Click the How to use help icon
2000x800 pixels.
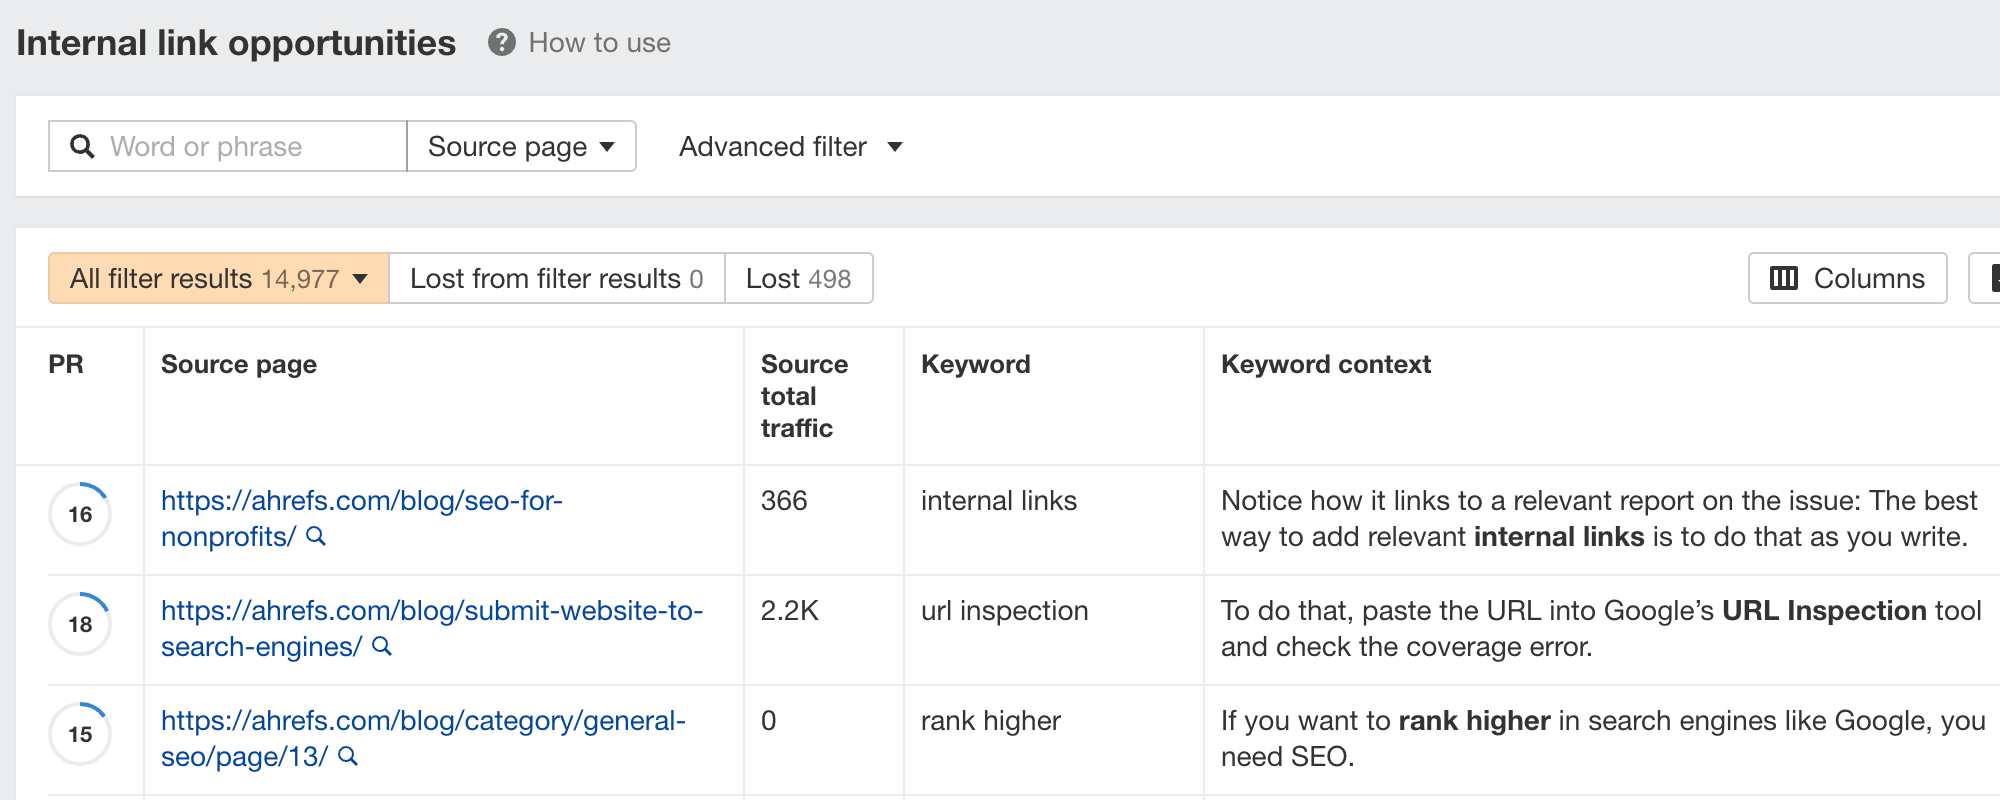(x=501, y=43)
